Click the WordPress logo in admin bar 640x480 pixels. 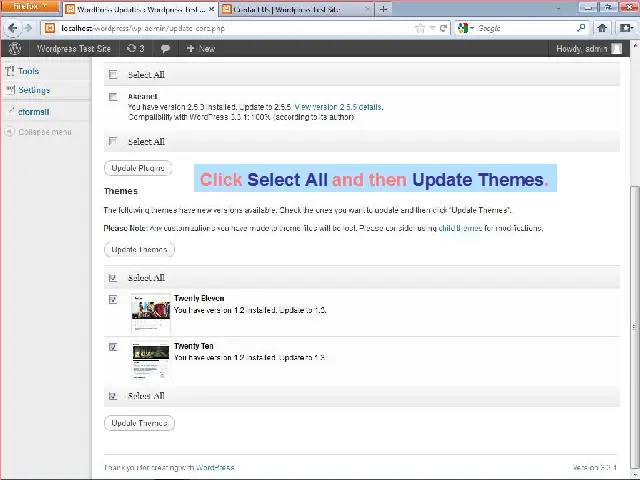(15, 49)
